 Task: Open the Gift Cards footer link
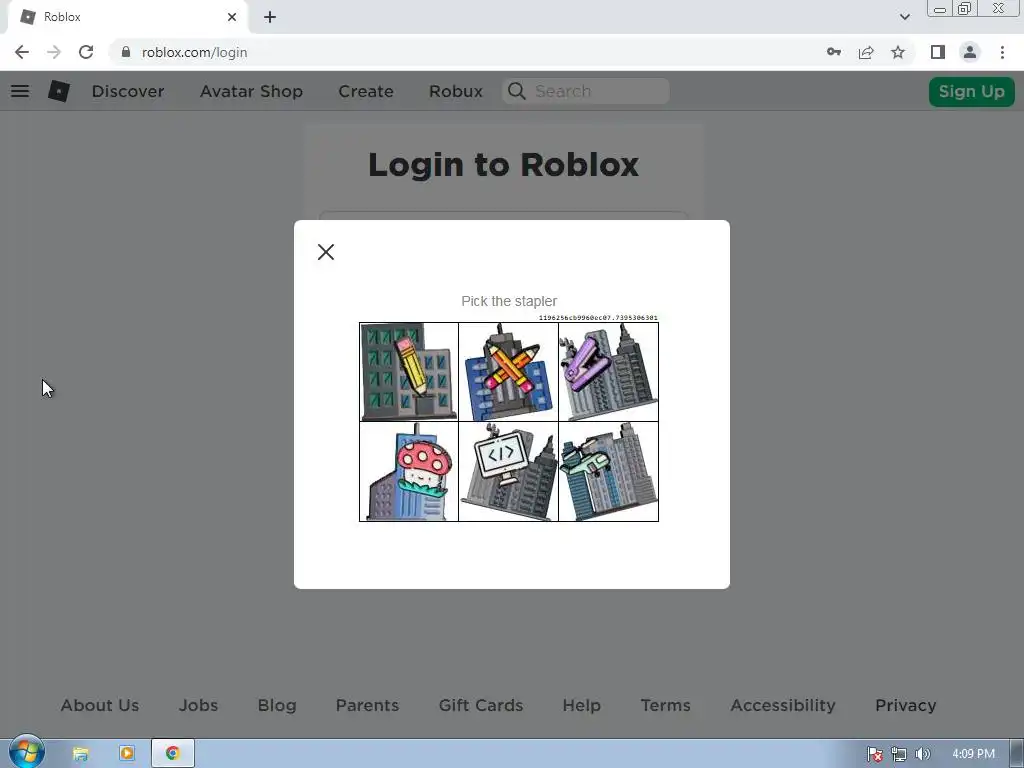point(481,705)
